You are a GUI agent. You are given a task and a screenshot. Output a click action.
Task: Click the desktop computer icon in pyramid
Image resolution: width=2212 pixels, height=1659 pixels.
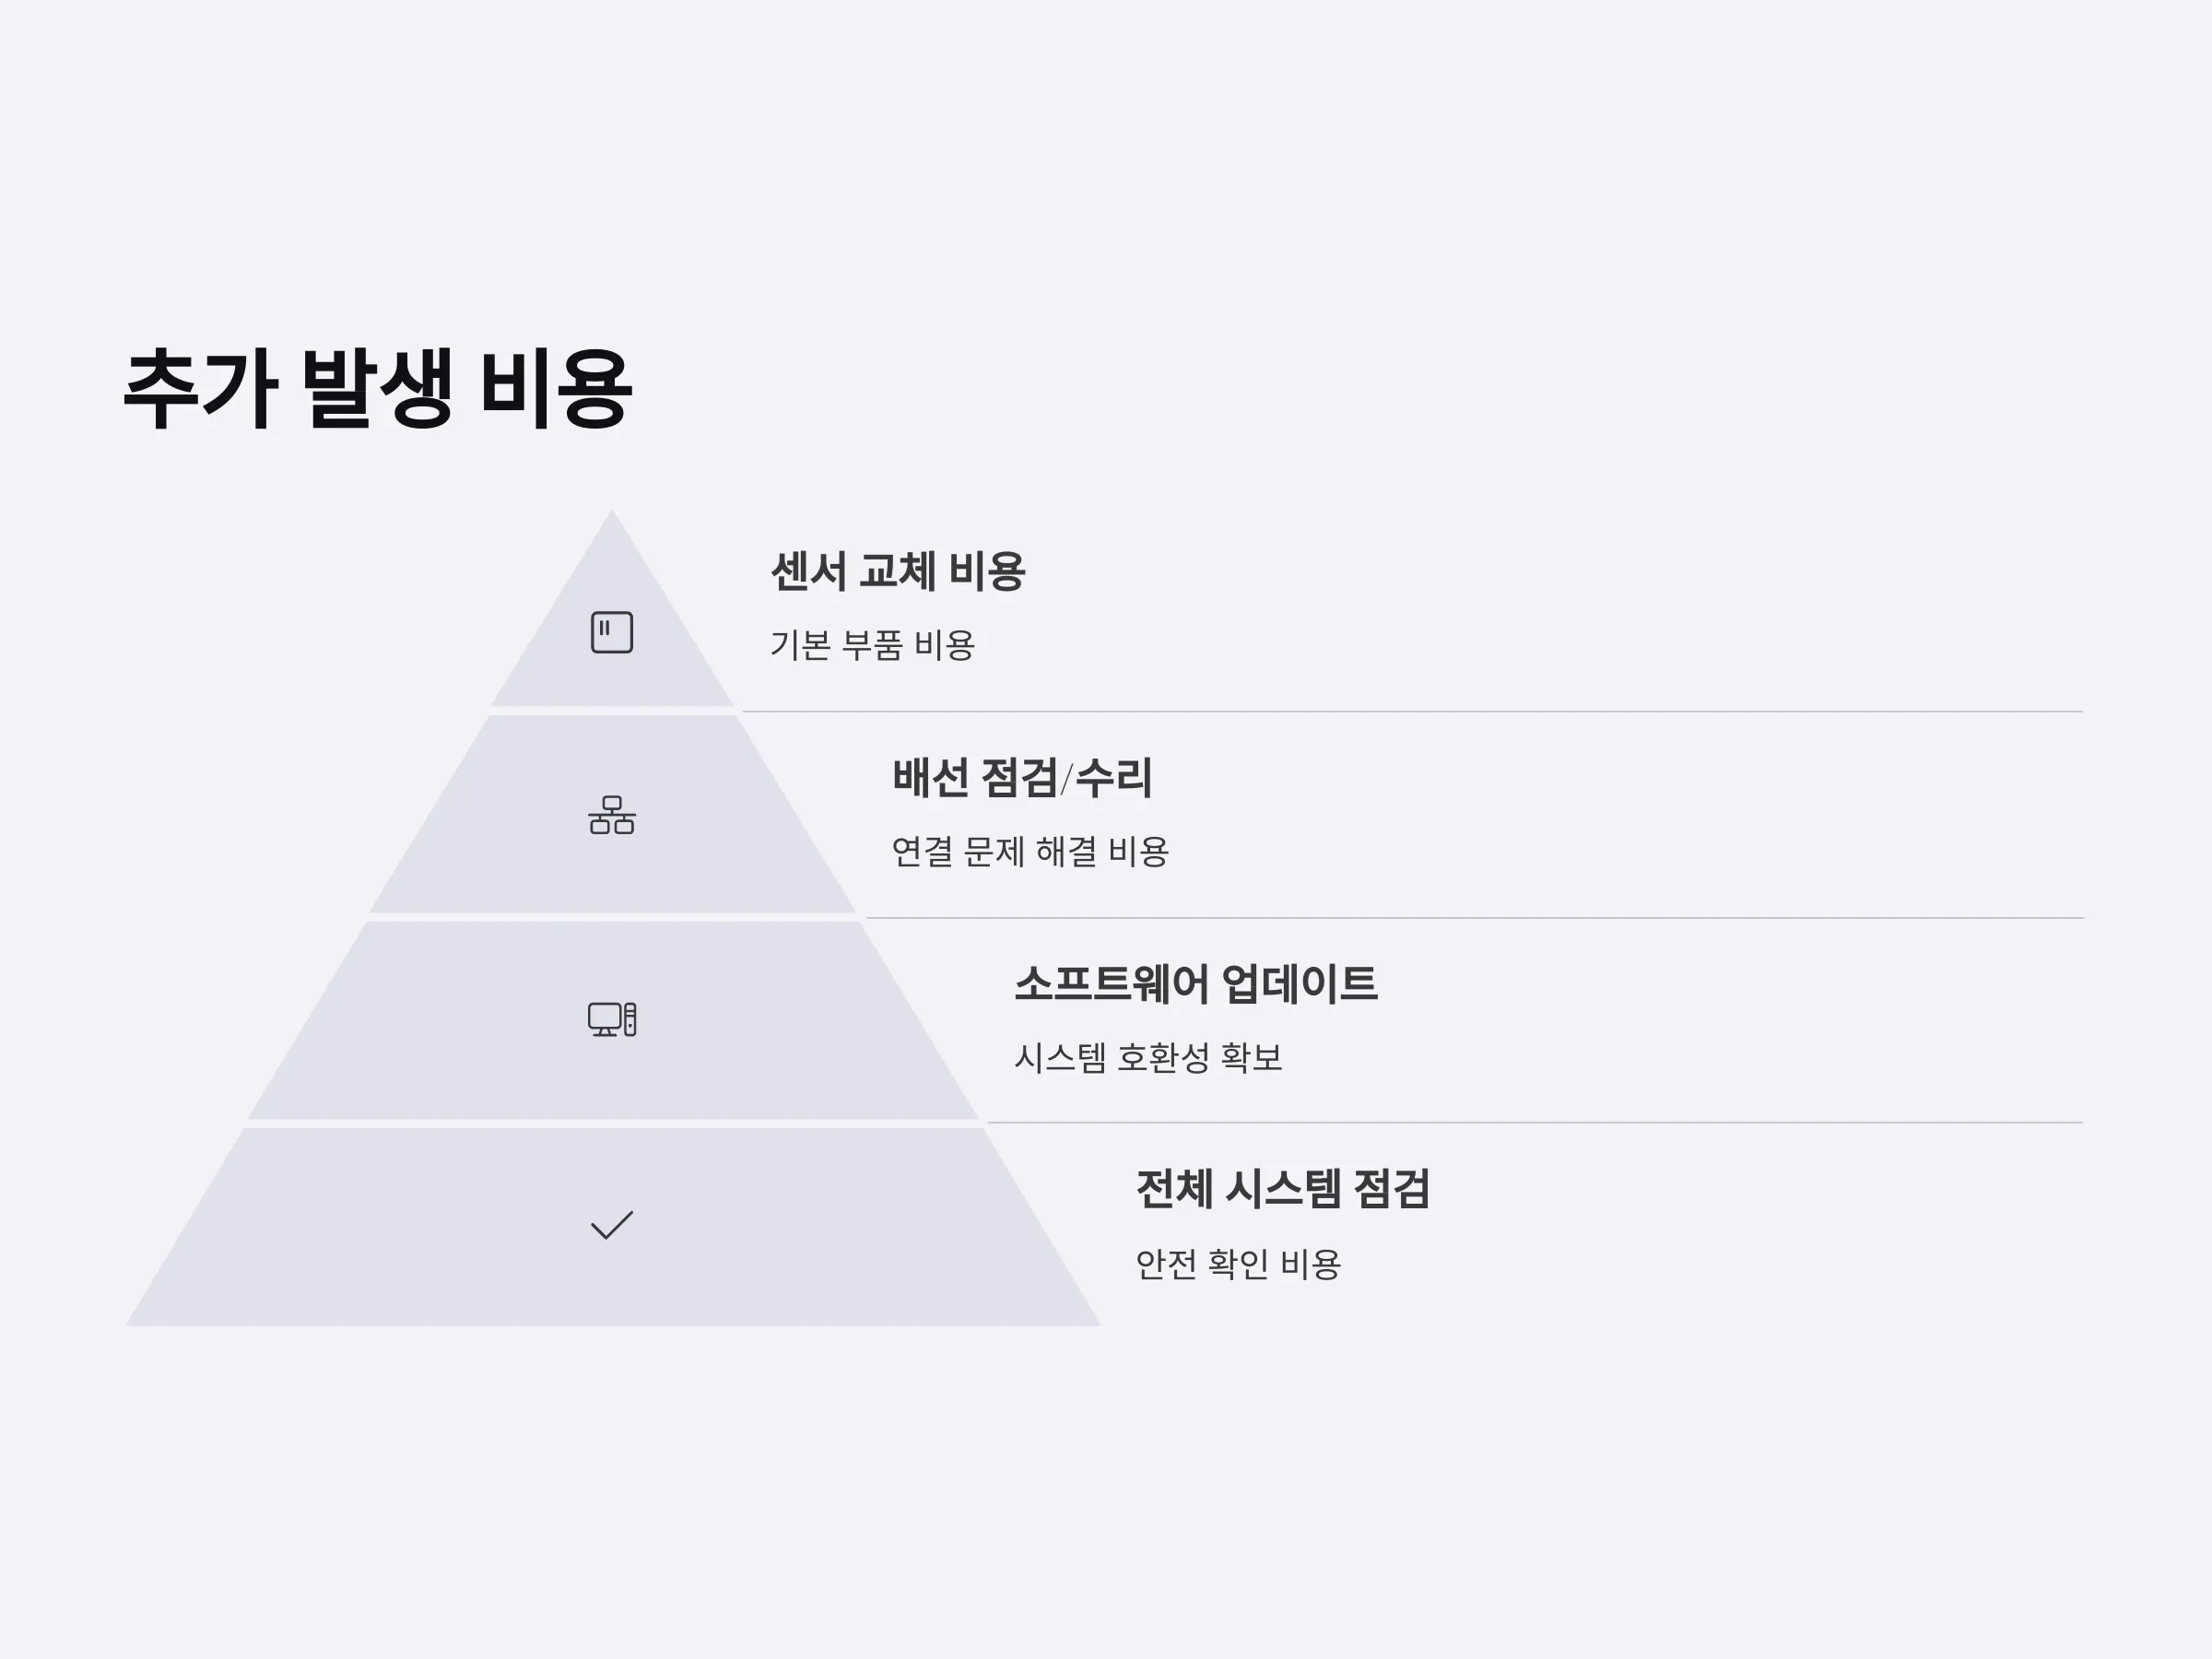pos(612,1019)
